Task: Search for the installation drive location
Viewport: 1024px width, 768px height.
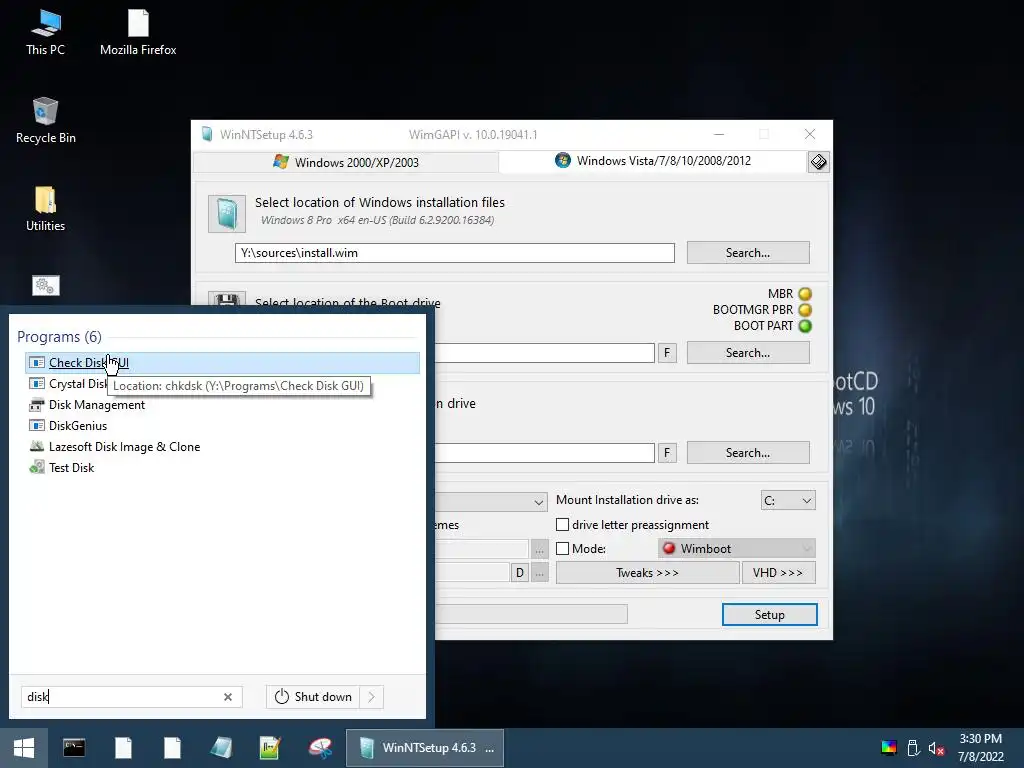Action: point(748,453)
